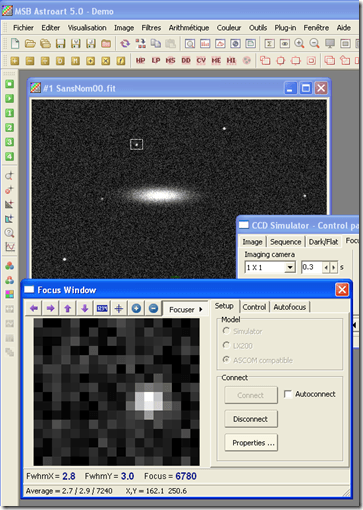This screenshot has width=363, height=510.
Task: Click the blue plus zoom icon in Focus Window
Action: click(x=136, y=308)
